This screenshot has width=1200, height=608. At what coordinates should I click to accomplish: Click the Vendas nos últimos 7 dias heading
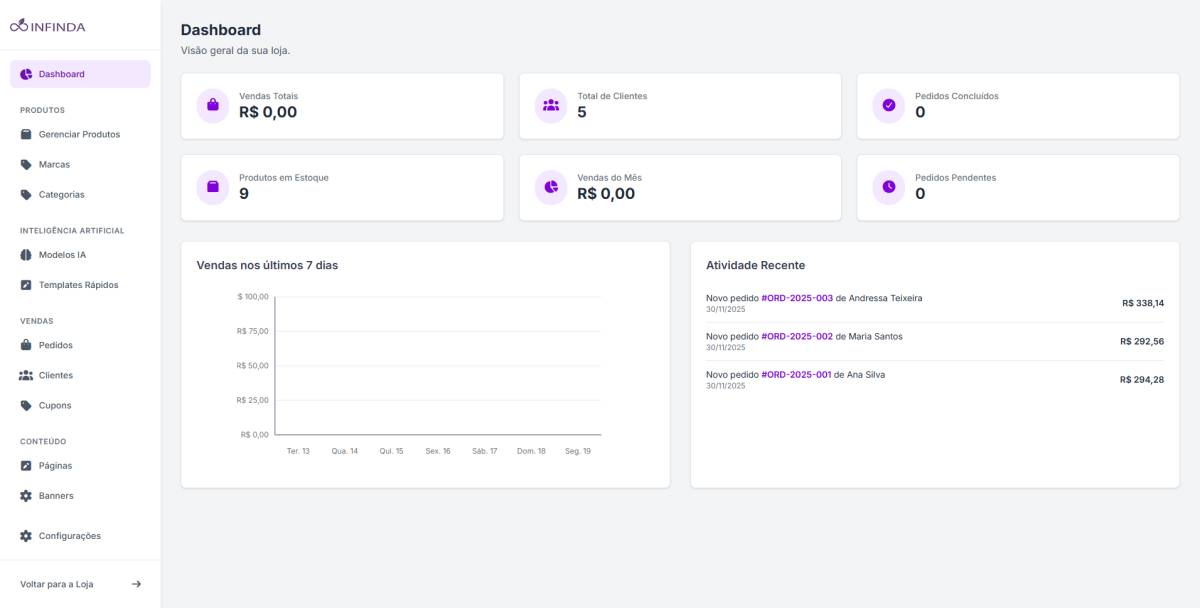pos(267,265)
